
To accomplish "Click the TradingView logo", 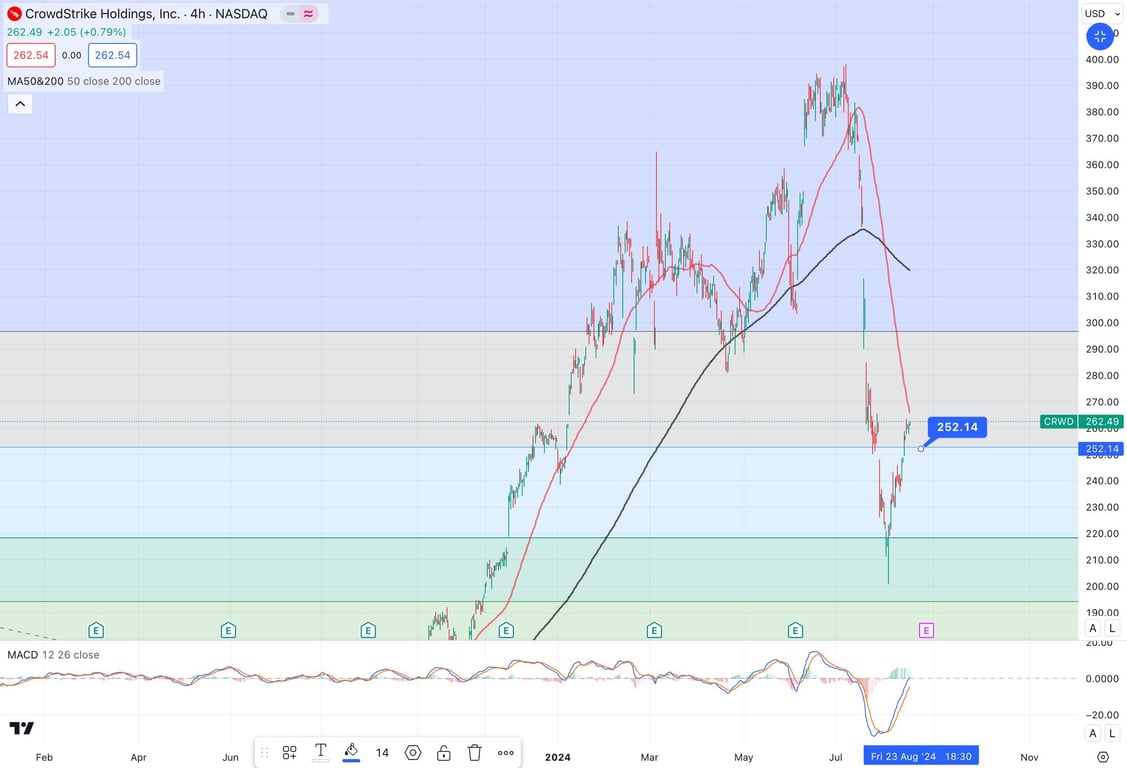I will [x=22, y=728].
